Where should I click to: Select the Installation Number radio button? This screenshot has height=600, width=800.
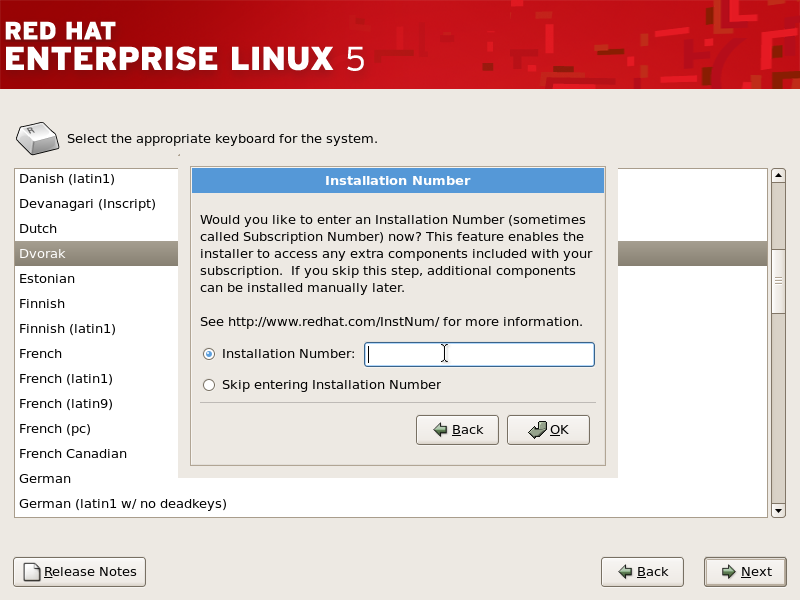click(x=209, y=354)
